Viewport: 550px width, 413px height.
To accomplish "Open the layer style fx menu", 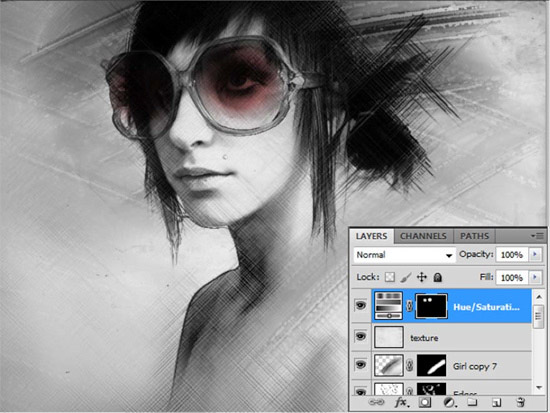I will click(x=401, y=402).
